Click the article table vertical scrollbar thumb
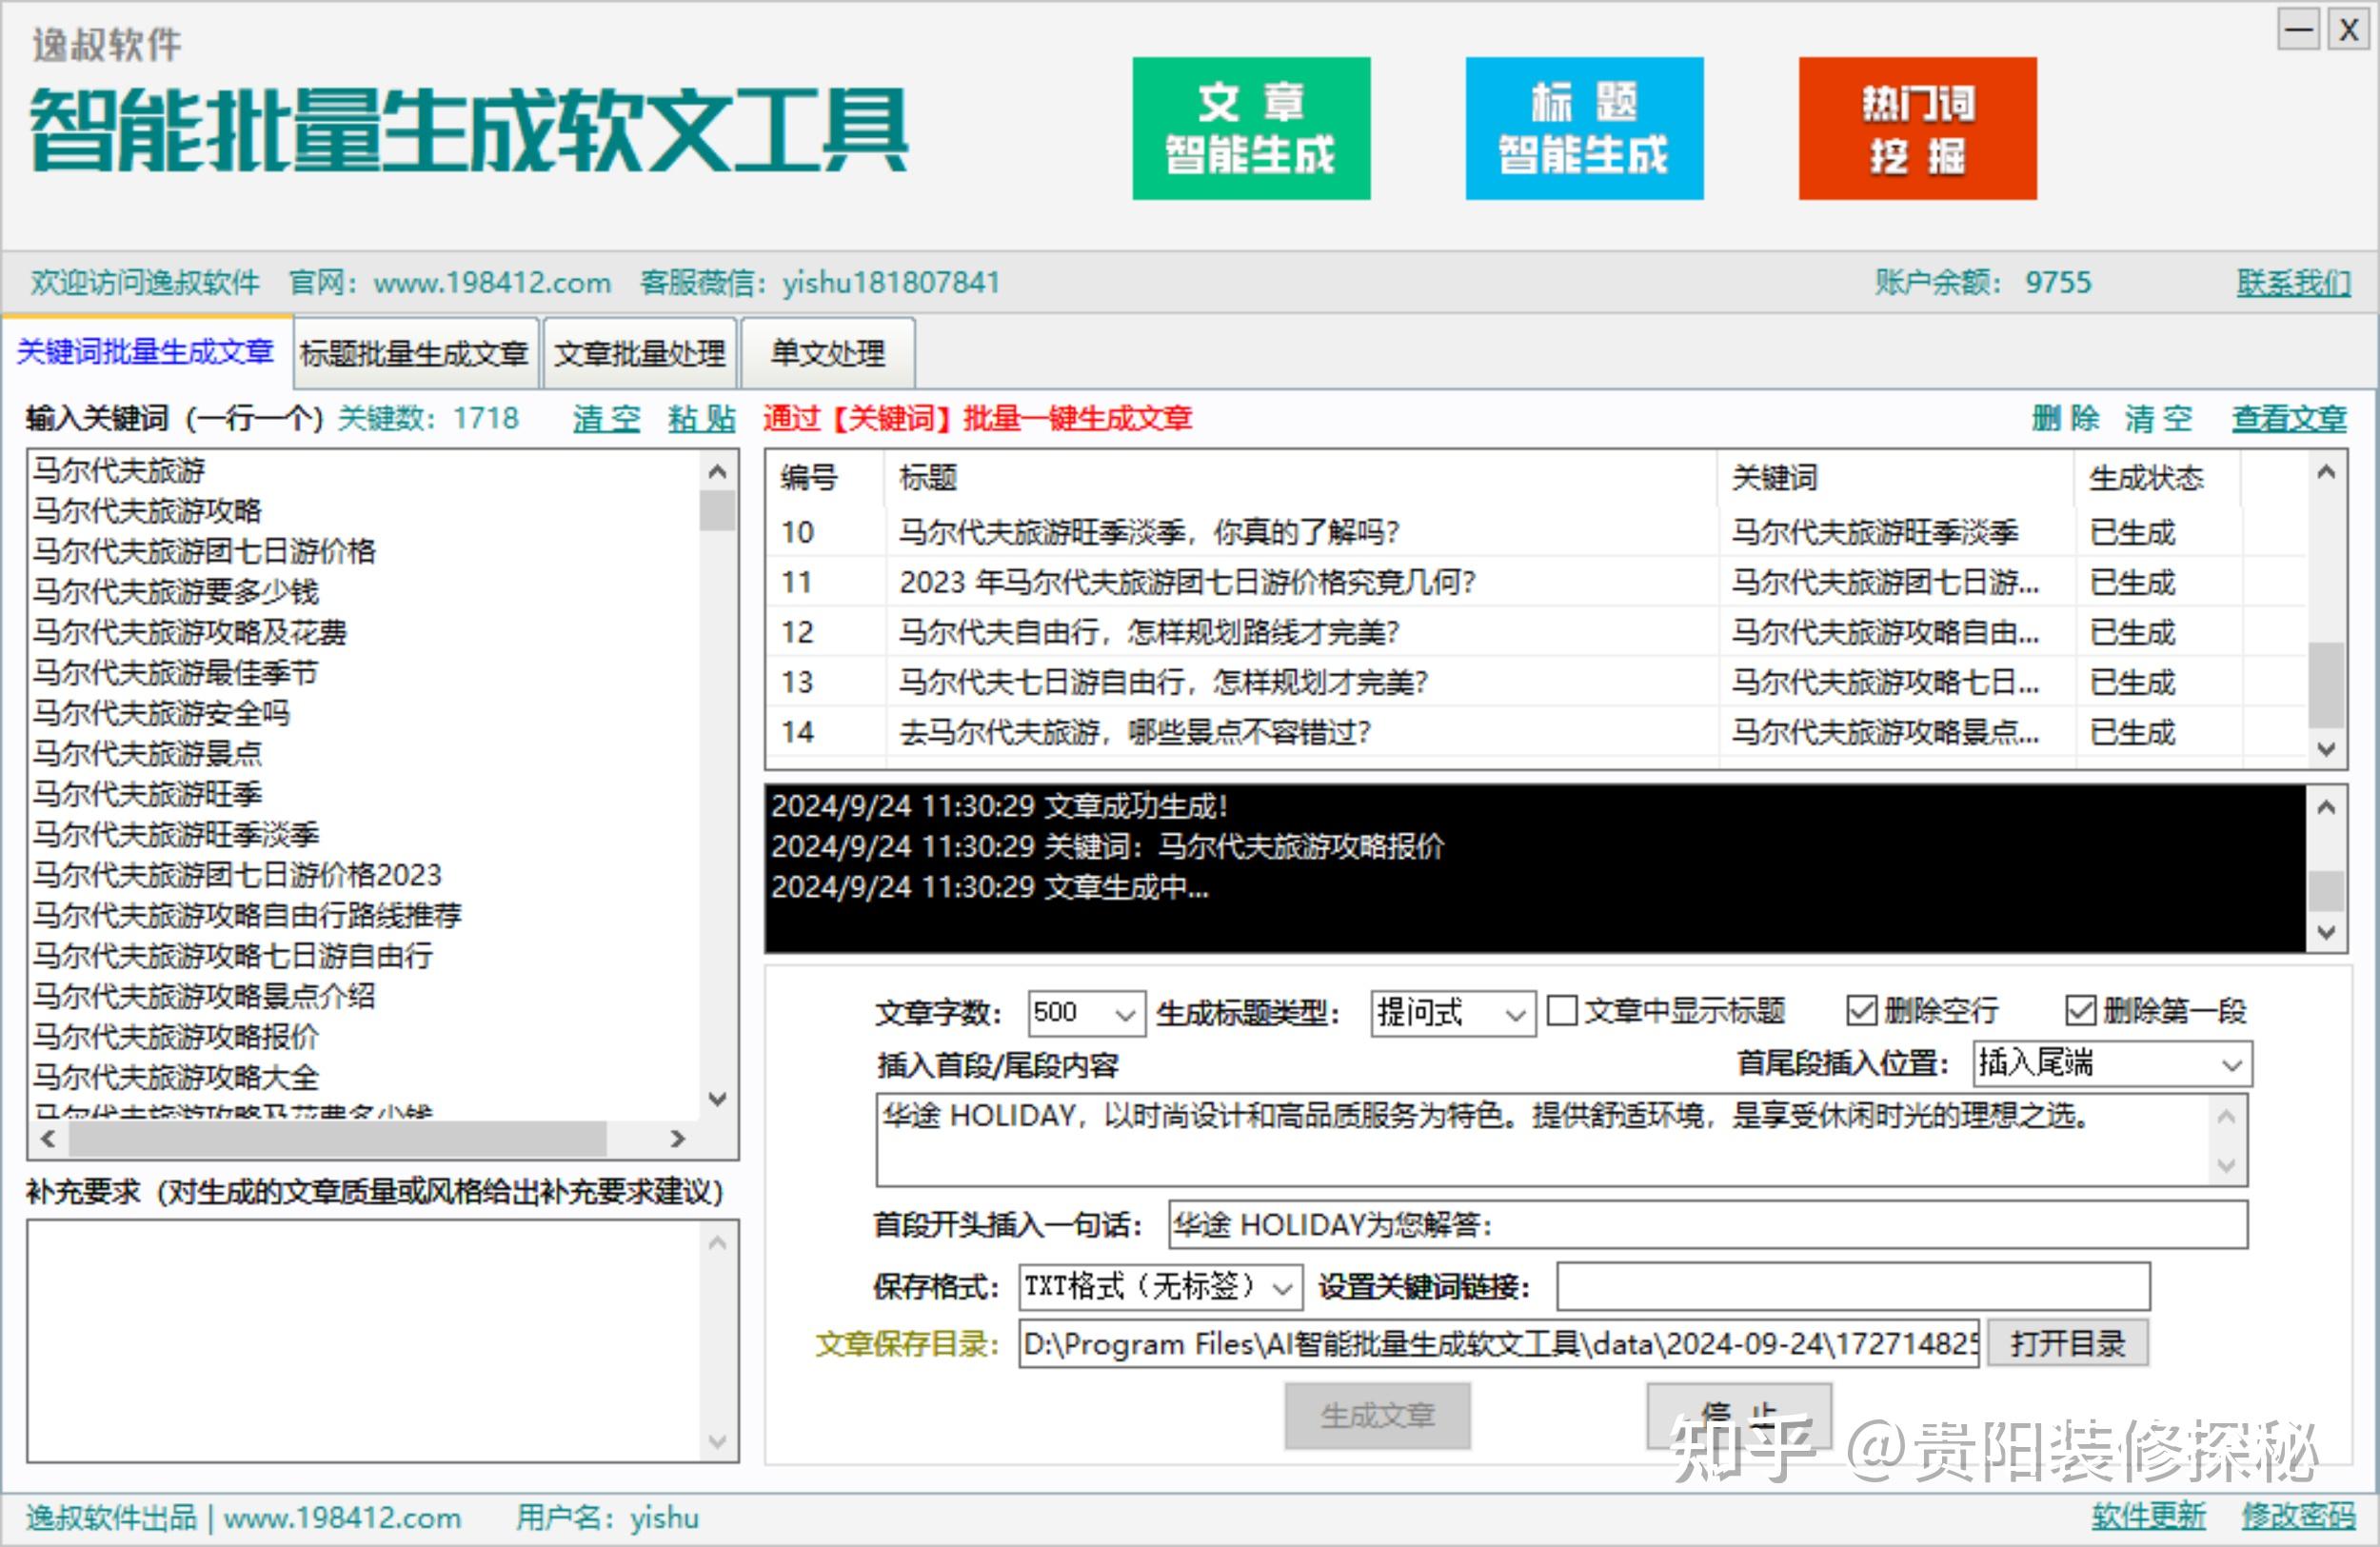Image resolution: width=2380 pixels, height=1547 pixels. [2326, 684]
